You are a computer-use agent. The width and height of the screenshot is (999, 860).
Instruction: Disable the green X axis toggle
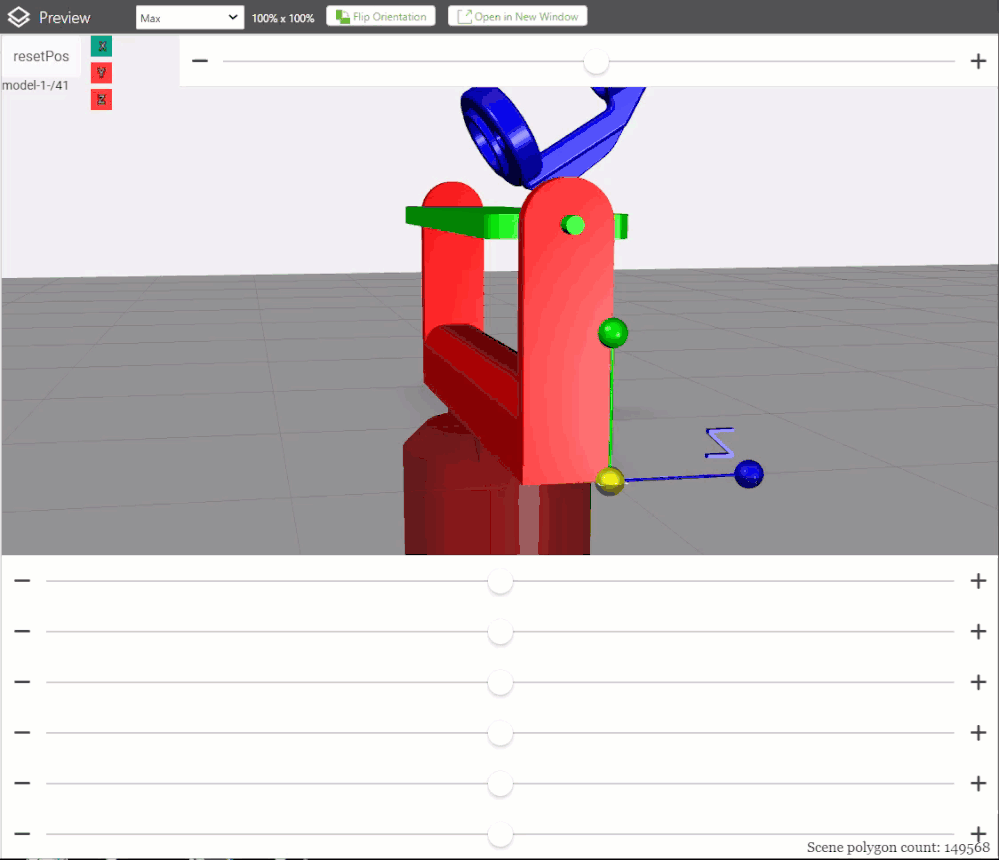(x=100, y=45)
